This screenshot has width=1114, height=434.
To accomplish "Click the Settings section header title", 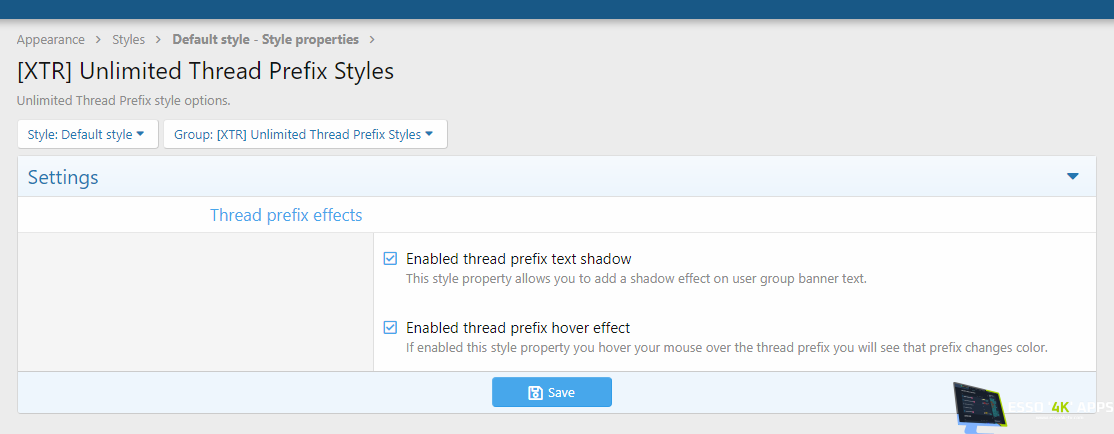I will pos(63,178).
